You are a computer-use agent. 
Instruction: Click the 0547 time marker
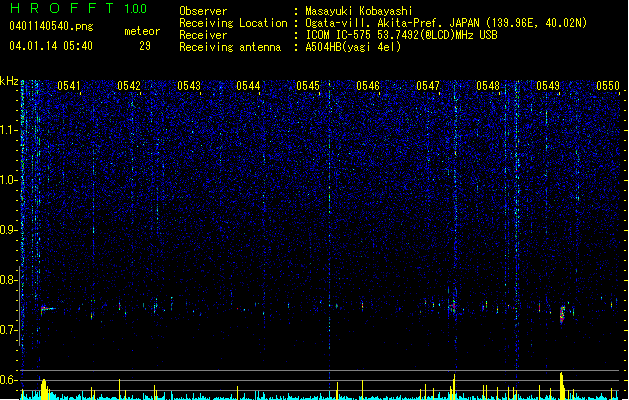coord(428,86)
